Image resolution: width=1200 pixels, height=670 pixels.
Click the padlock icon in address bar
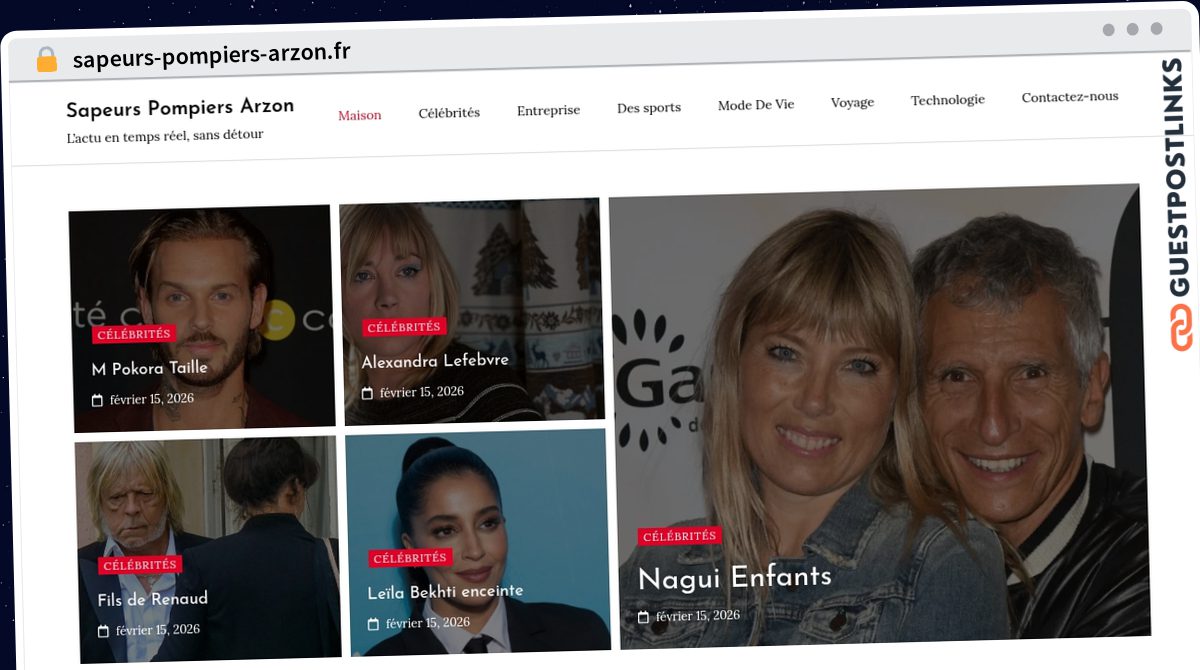(x=46, y=59)
